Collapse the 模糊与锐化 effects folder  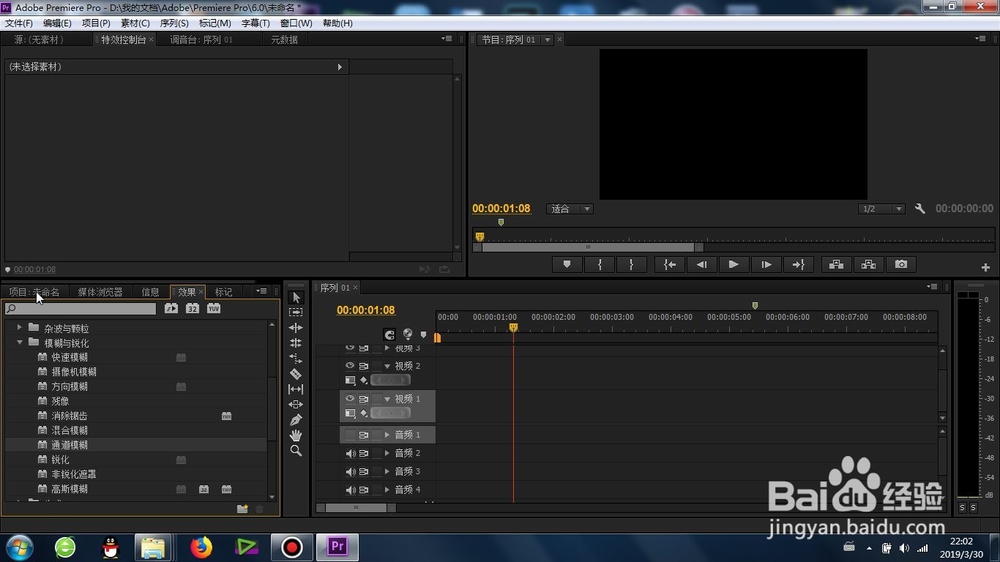19,343
